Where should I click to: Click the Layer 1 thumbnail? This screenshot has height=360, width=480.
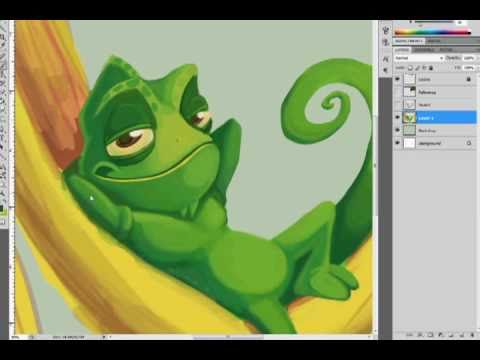pyautogui.click(x=409, y=117)
